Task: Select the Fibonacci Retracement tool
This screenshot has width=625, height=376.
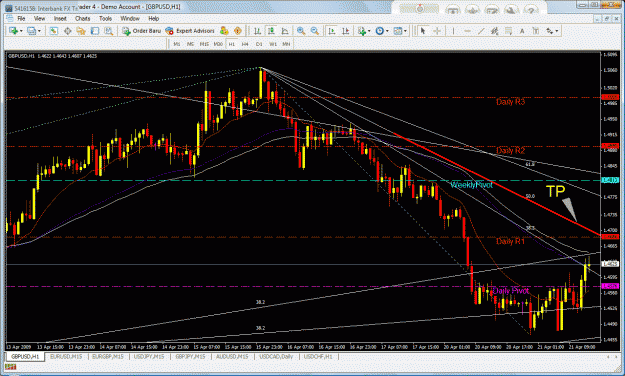Action: click(x=508, y=31)
